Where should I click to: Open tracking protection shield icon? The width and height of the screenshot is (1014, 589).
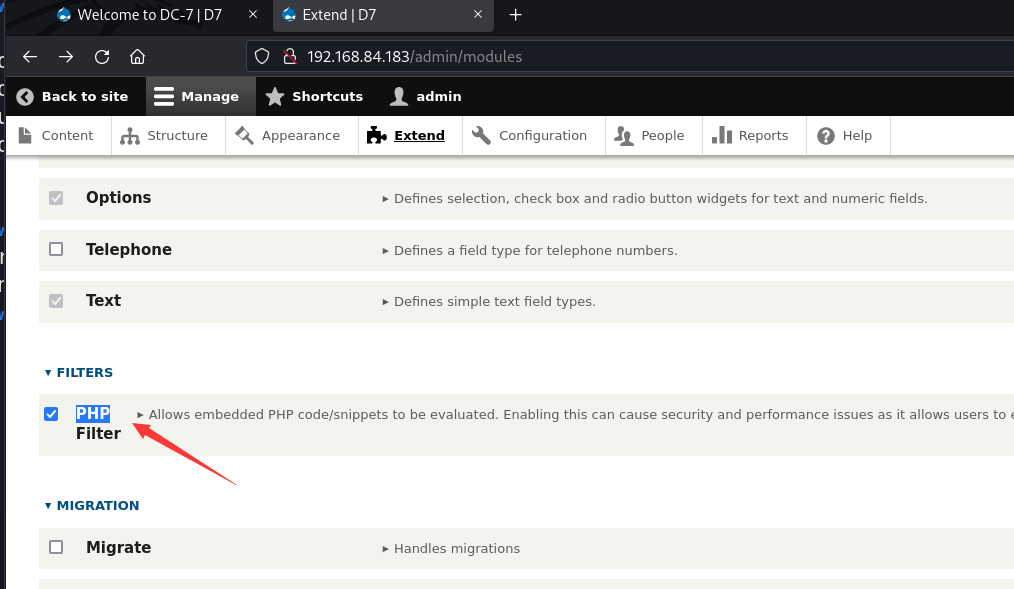(x=262, y=56)
